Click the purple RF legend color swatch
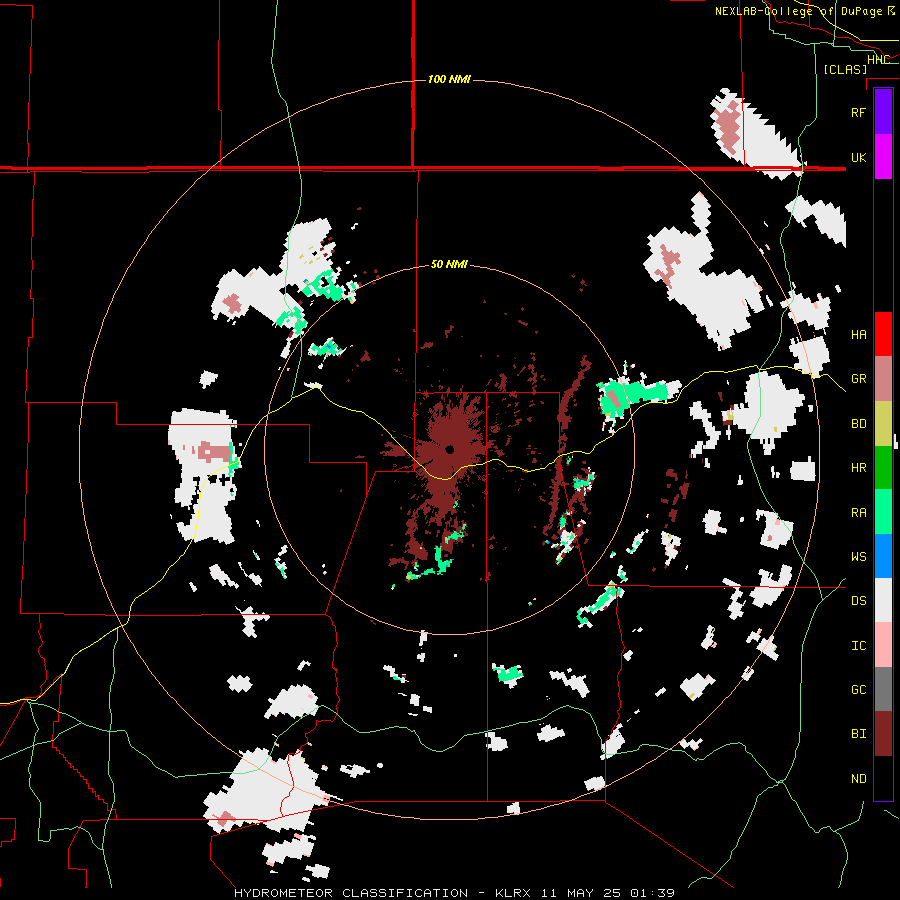 tap(883, 112)
